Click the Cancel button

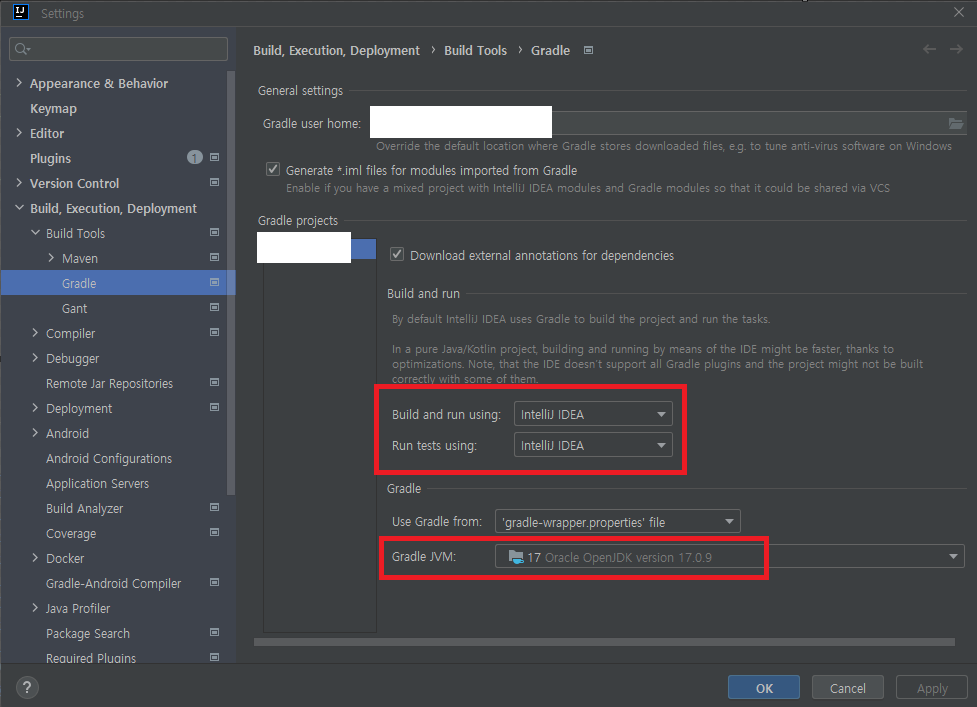[x=847, y=688]
